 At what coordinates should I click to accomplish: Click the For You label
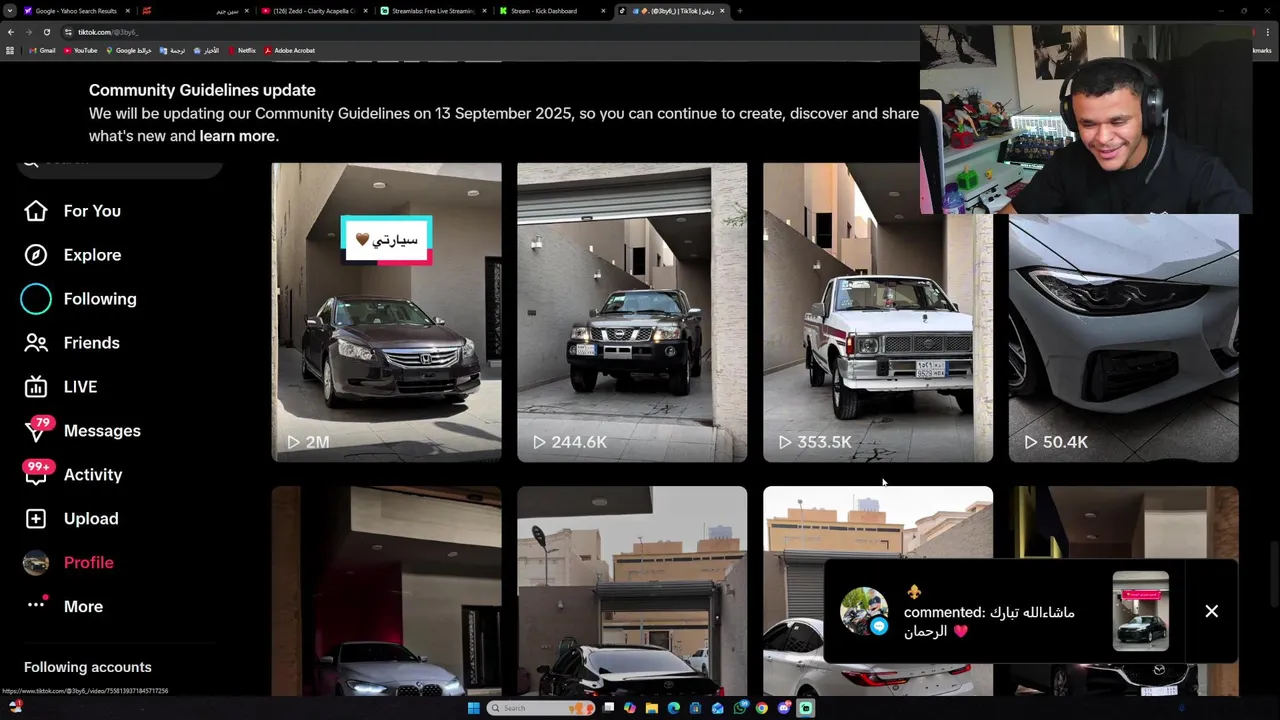click(92, 211)
